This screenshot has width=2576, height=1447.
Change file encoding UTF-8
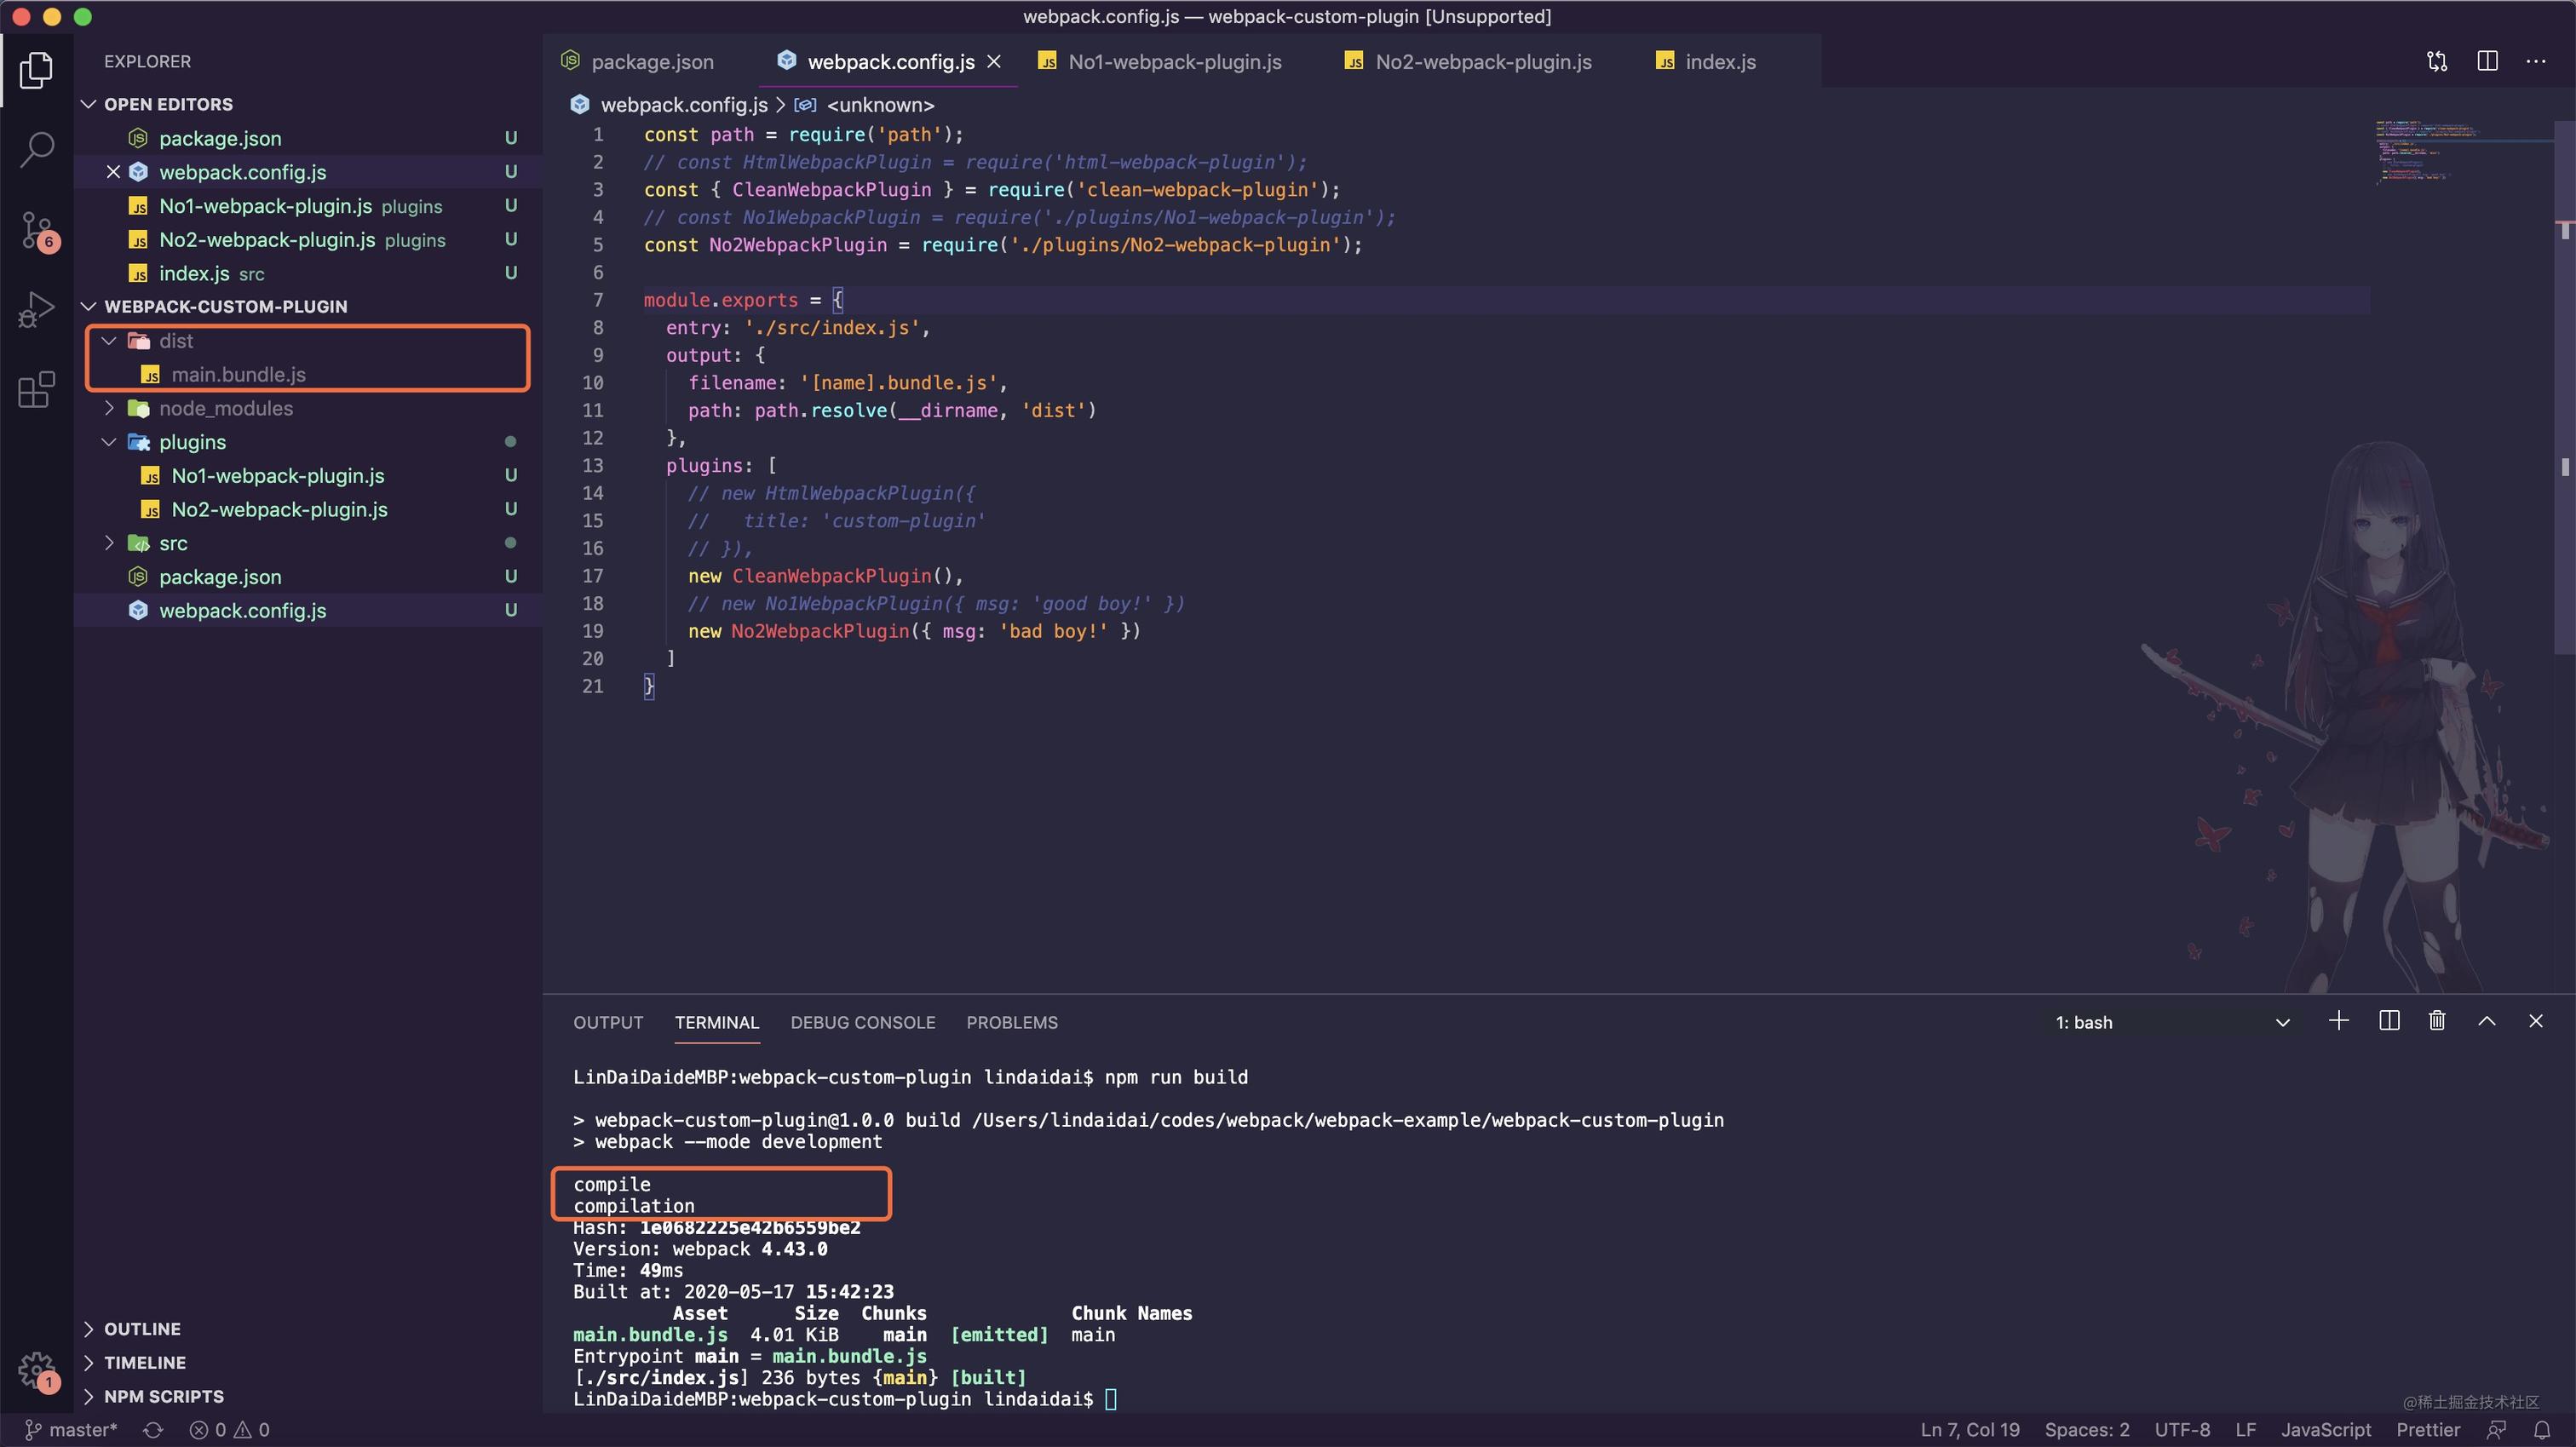click(x=2182, y=1430)
